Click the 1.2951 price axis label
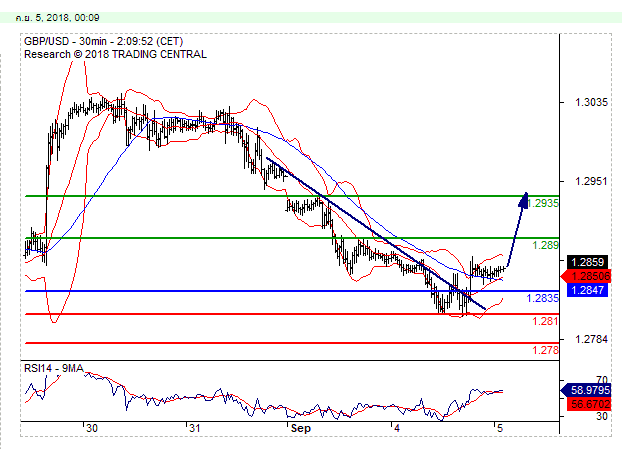 pyautogui.click(x=591, y=181)
